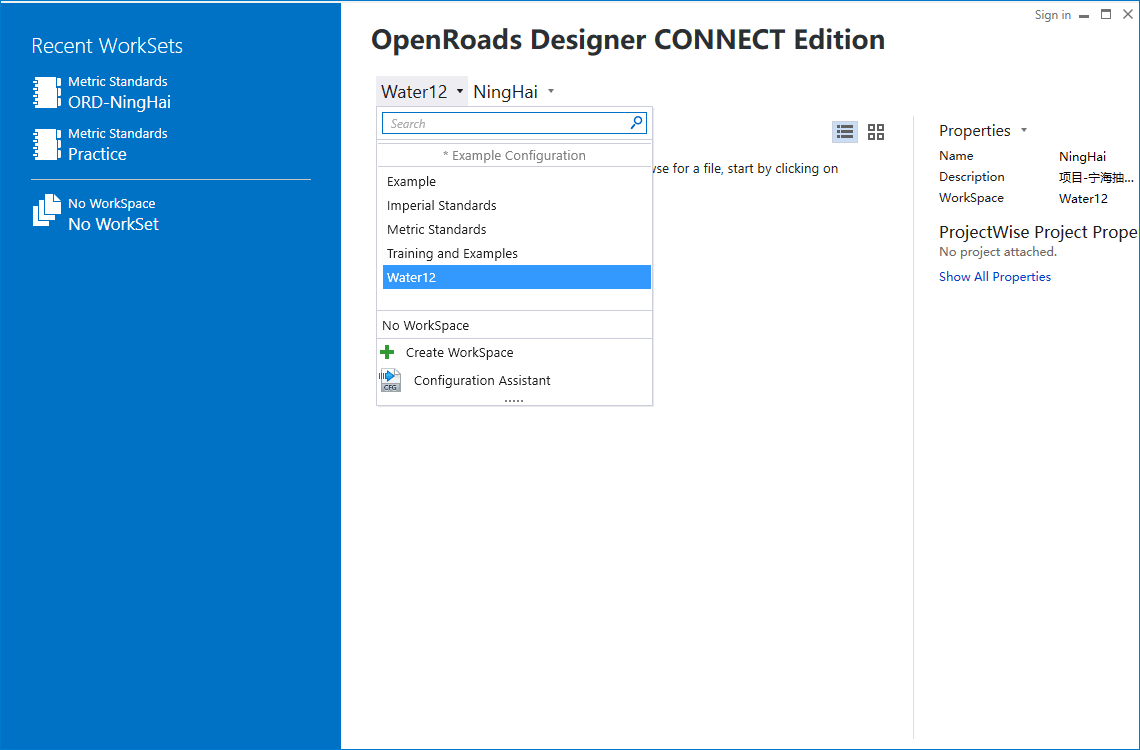Select the highlighted Water12 workspace
This screenshot has height=750, width=1140.
click(x=516, y=278)
